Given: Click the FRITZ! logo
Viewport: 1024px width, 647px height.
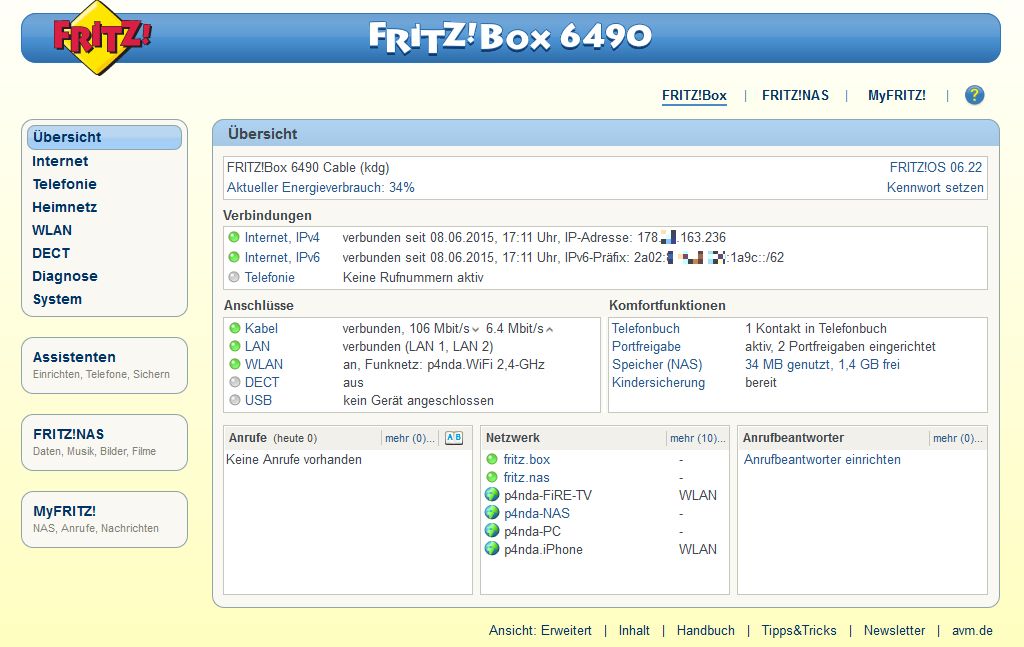Looking at the screenshot, I should [x=101, y=37].
